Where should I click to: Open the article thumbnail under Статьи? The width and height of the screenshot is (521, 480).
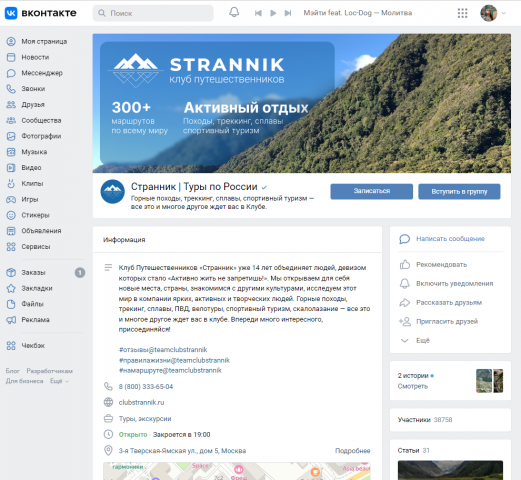coord(450,470)
